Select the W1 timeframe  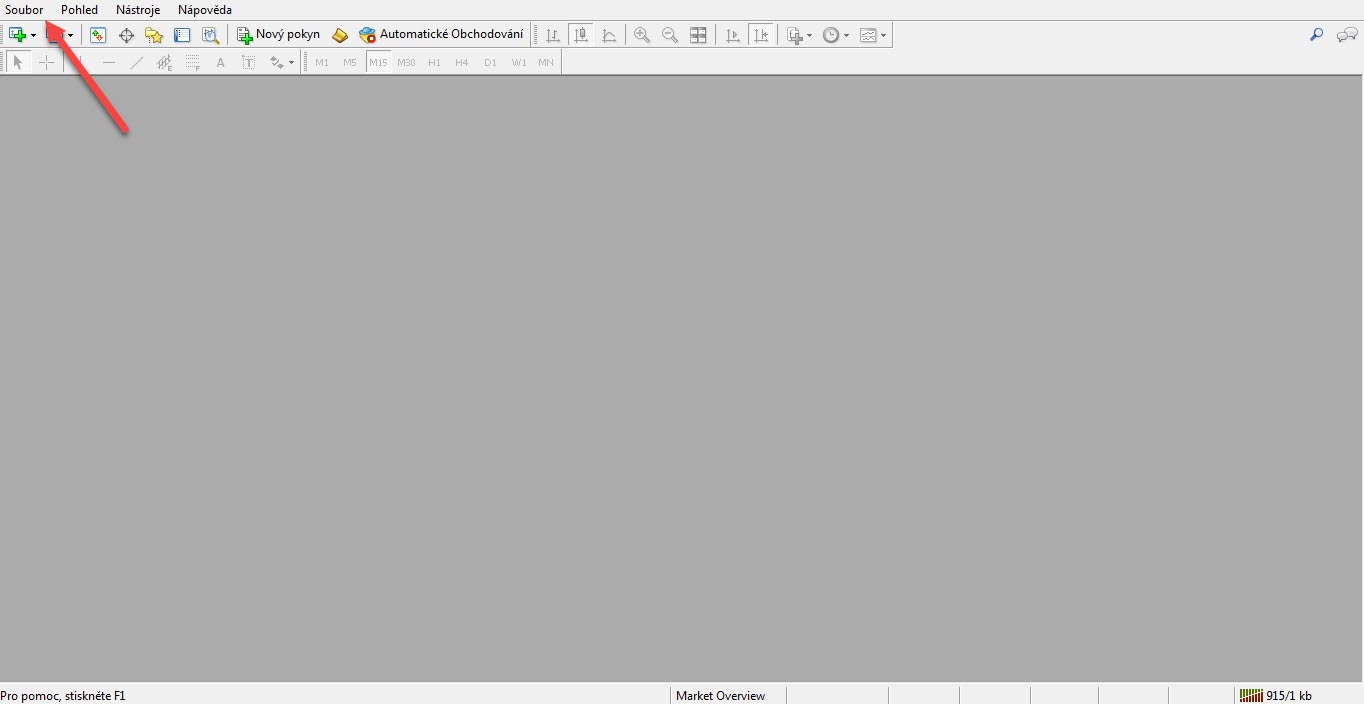tap(519, 62)
